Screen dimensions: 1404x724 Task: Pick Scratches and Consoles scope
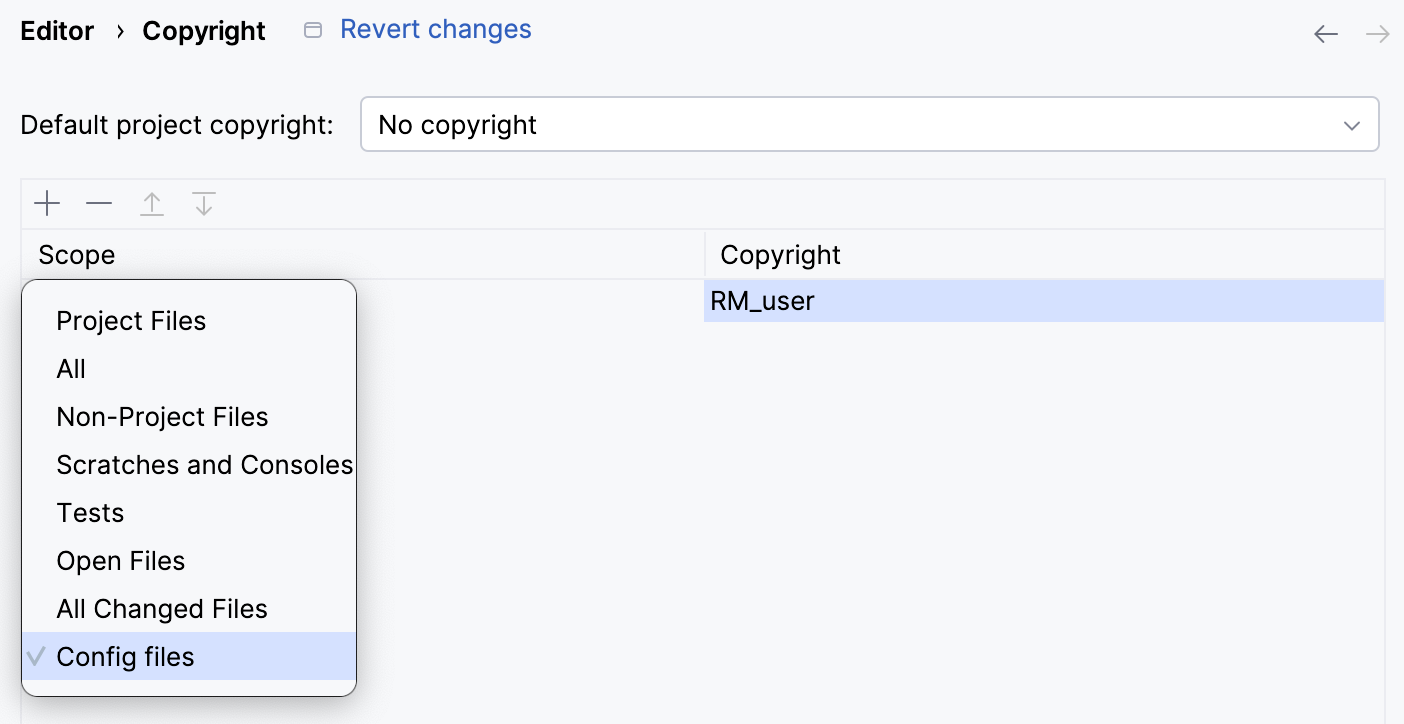204,465
